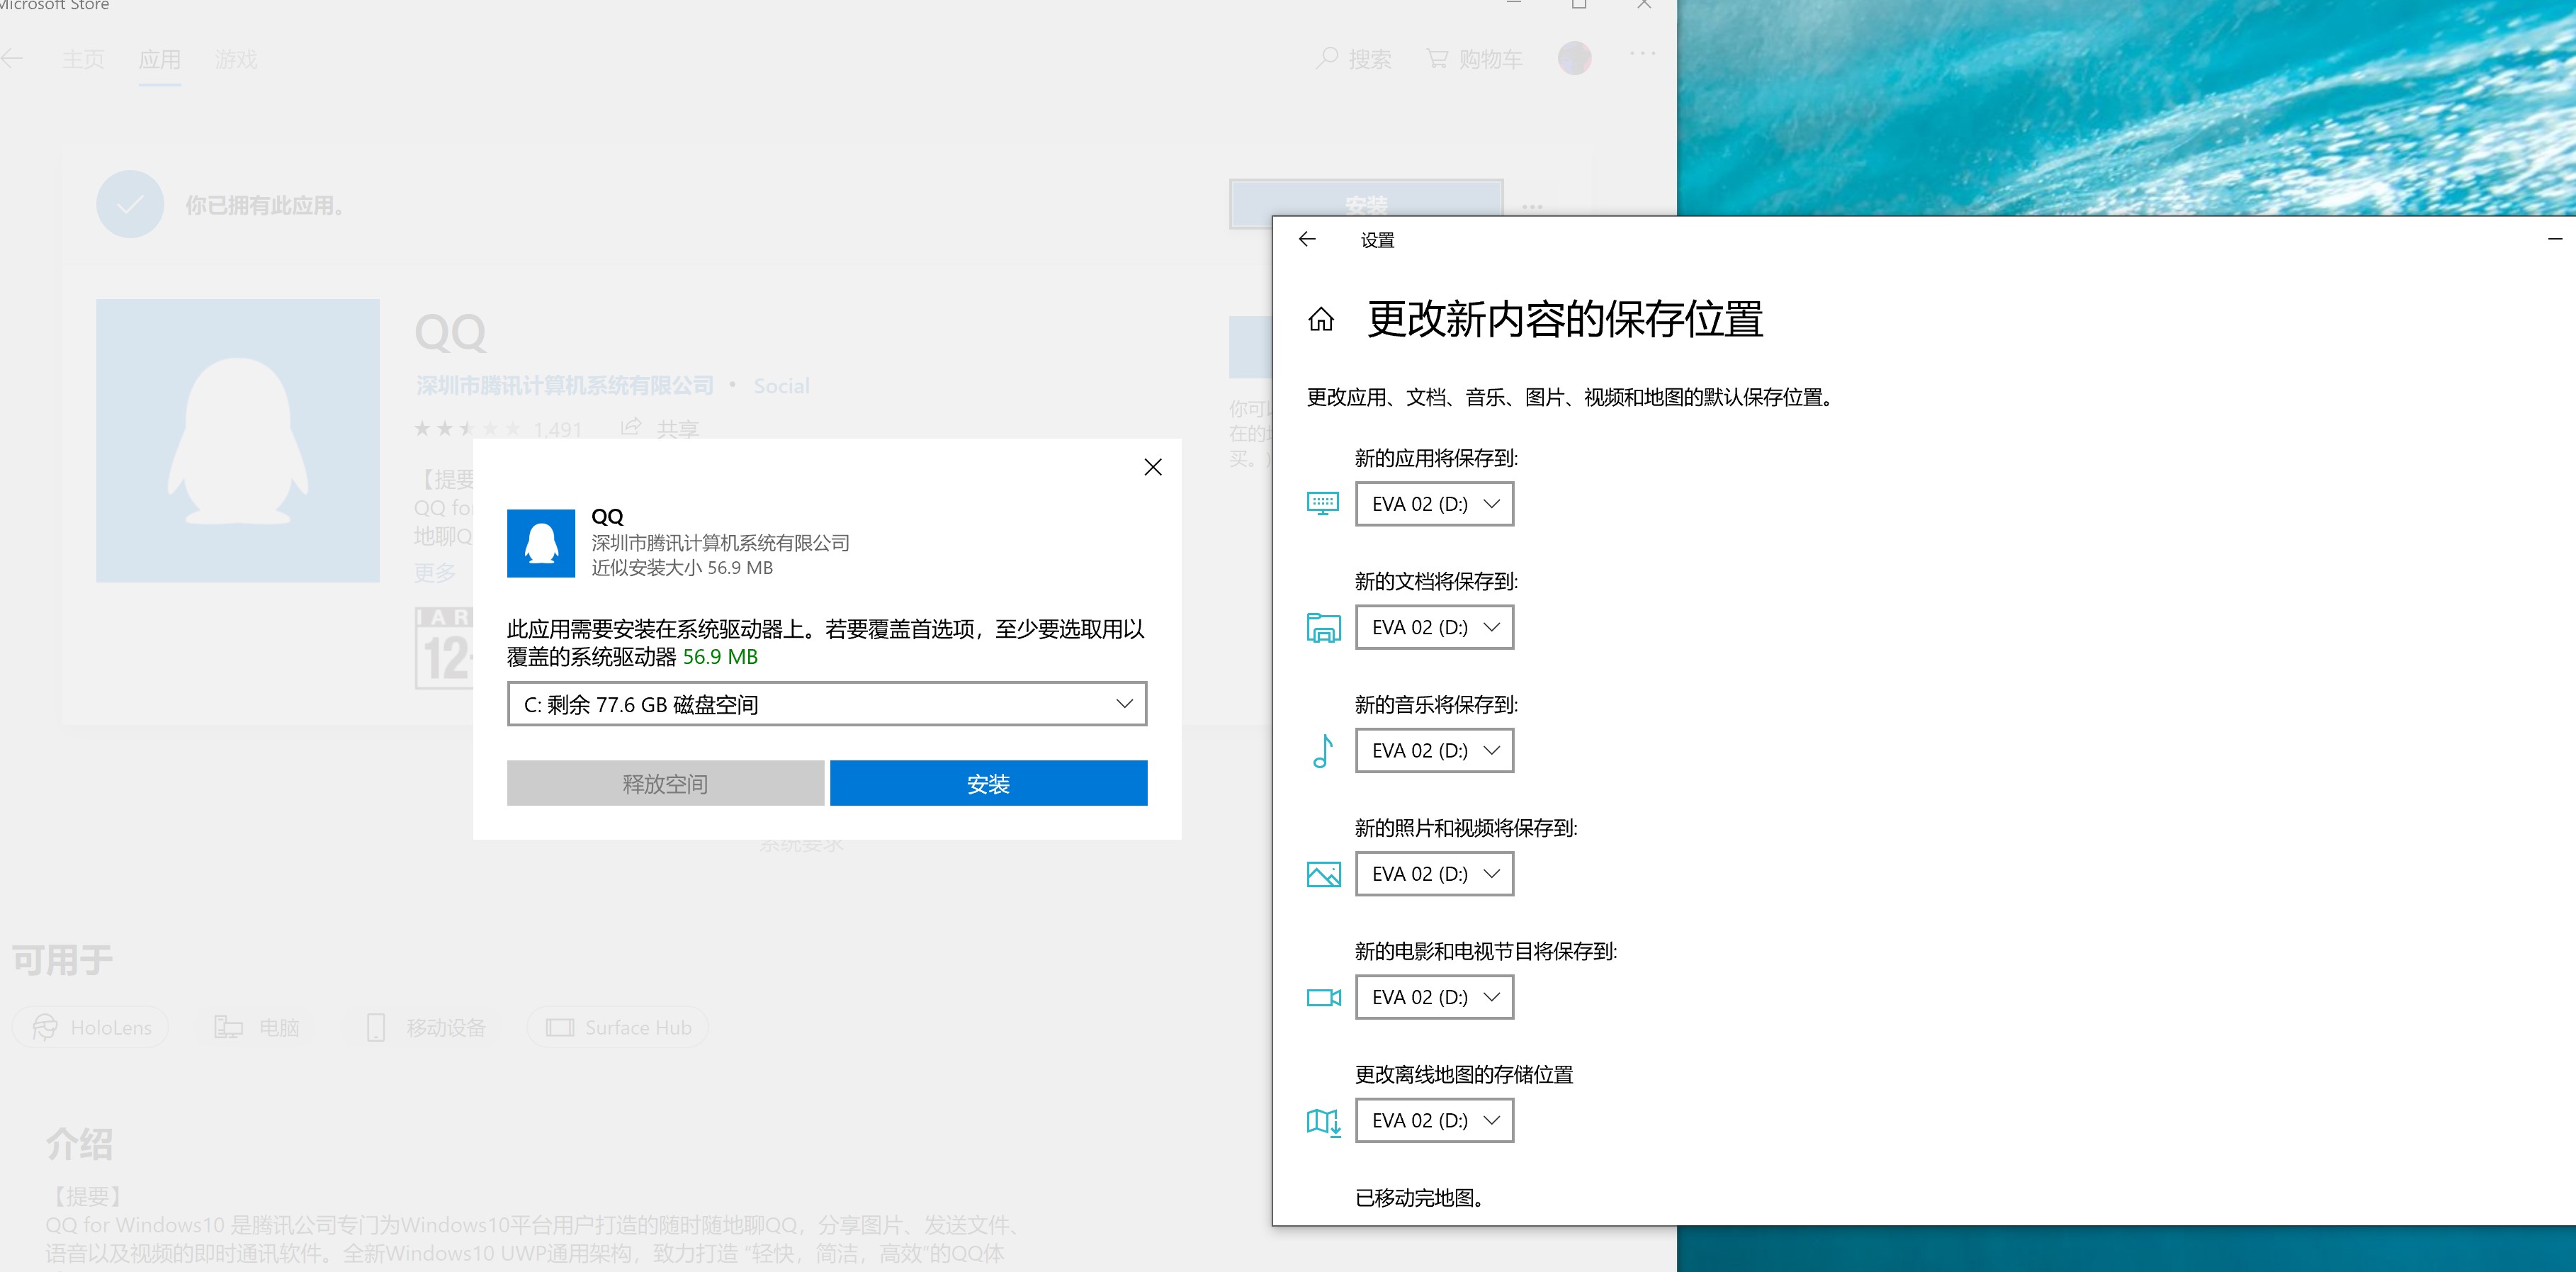The width and height of the screenshot is (2576, 1272).
Task: Click the 释放空间 button
Action: 665,783
